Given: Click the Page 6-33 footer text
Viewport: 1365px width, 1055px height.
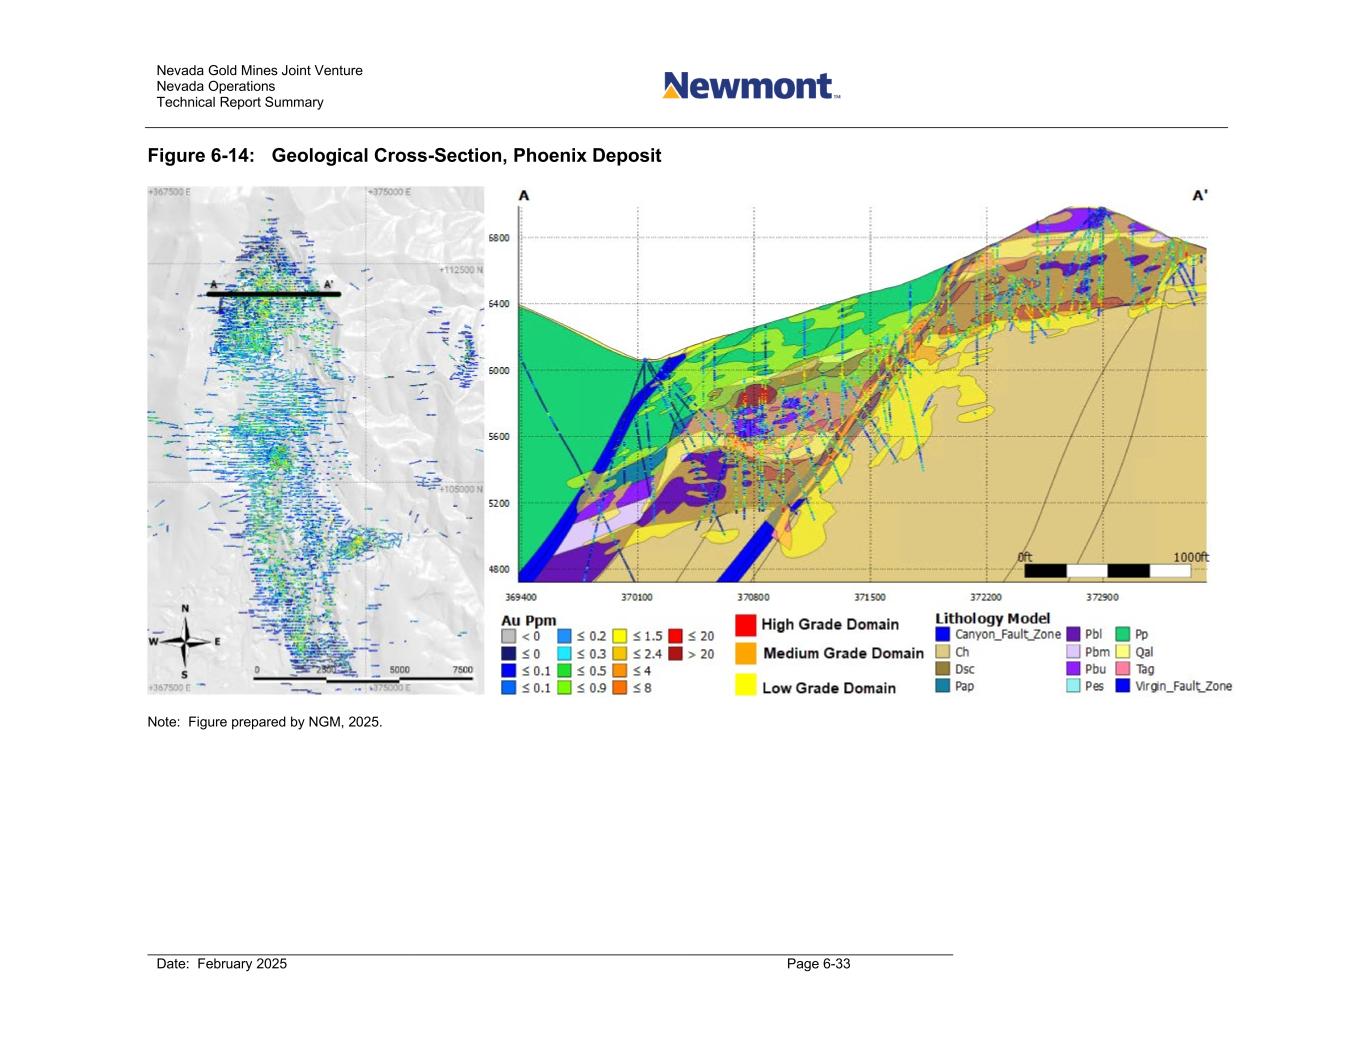Looking at the screenshot, I should pos(818,964).
